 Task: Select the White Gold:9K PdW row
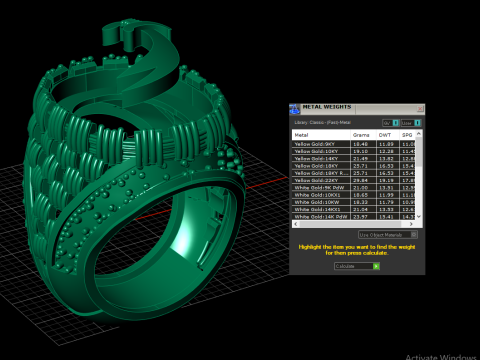pos(354,188)
